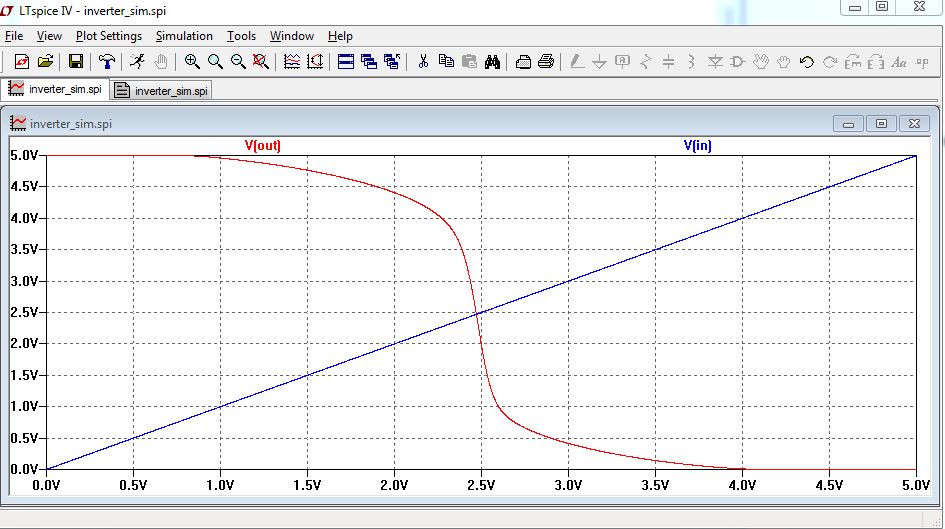Click the Autorange plot icon

292,62
